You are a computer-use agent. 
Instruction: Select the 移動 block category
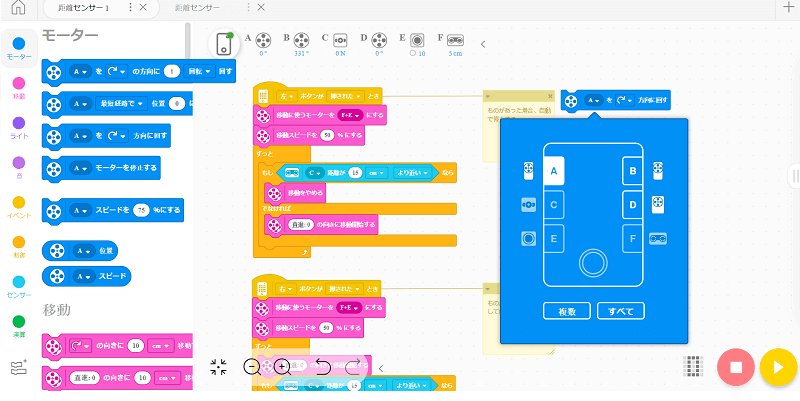[19, 89]
